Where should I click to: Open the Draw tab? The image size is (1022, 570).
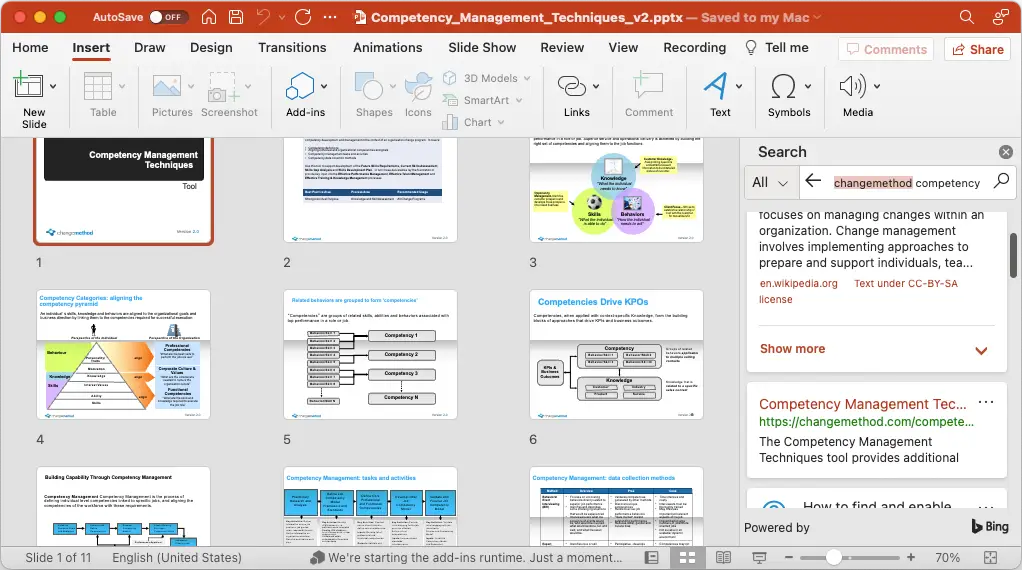click(x=149, y=48)
